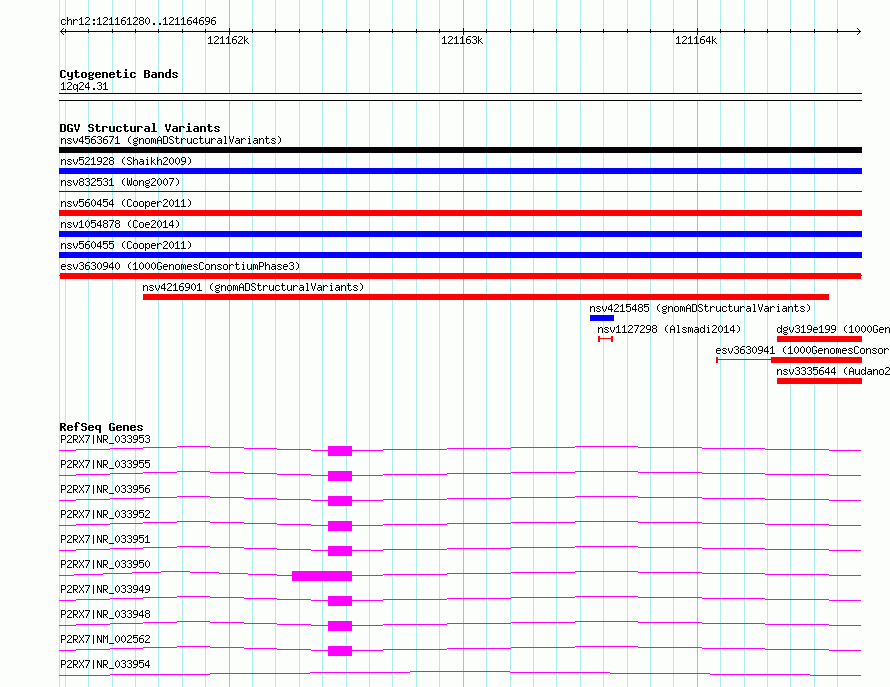Select the NR_033952 magenta exon block
The height and width of the screenshot is (687, 890).
tap(340, 526)
